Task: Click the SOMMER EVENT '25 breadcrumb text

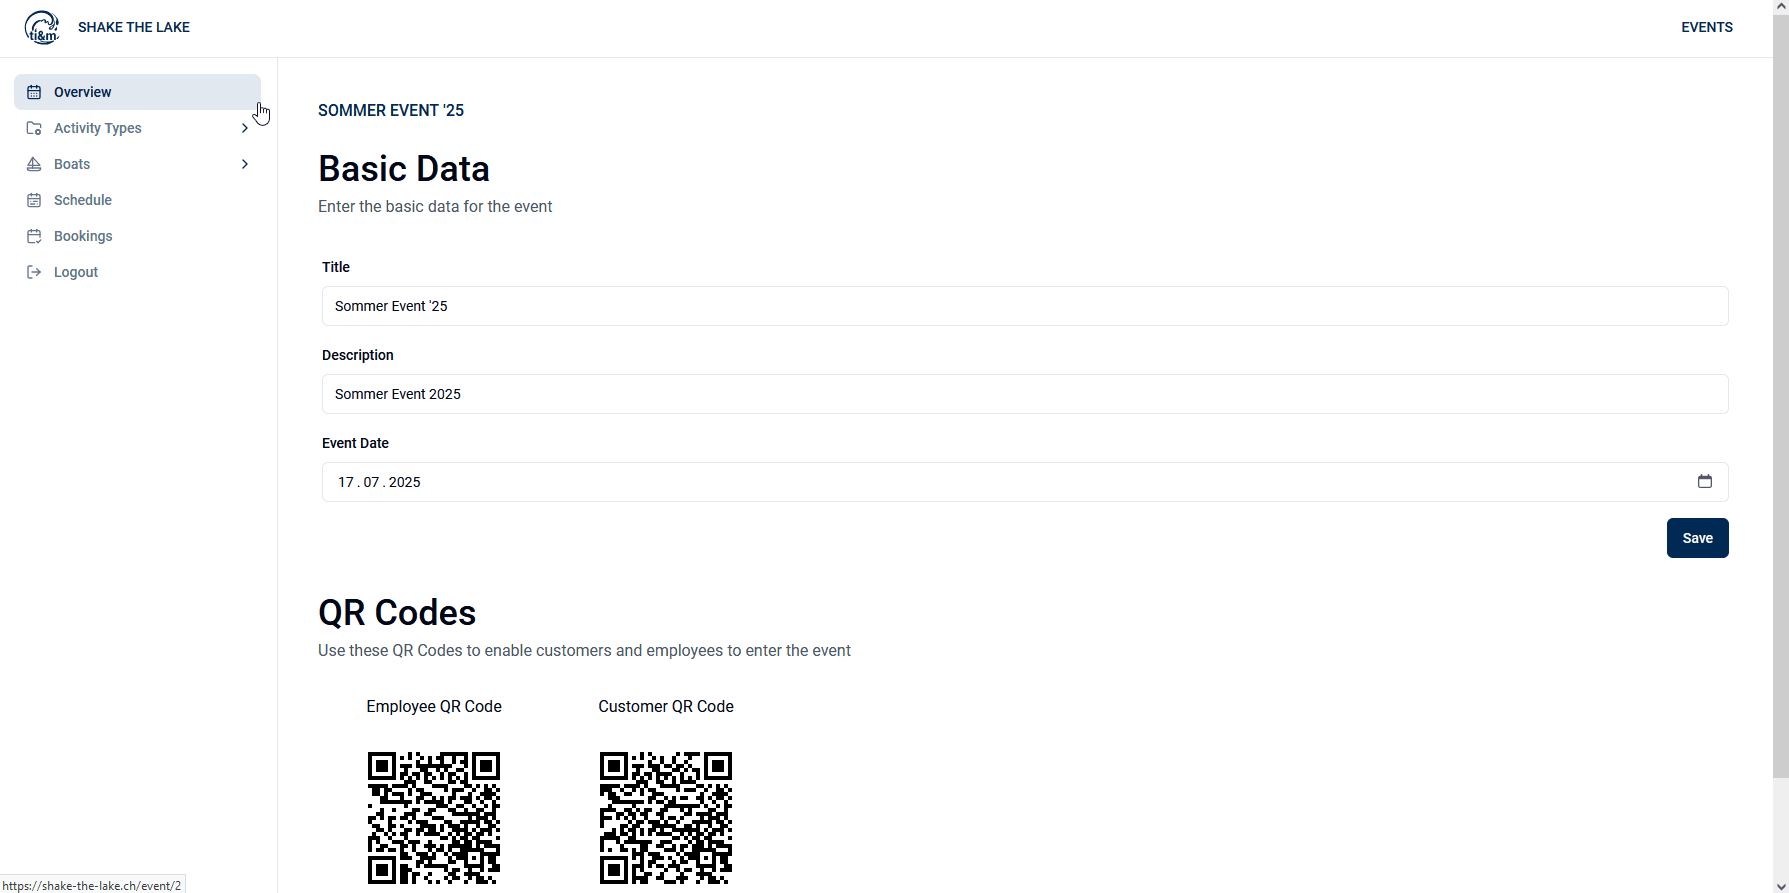Action: point(391,110)
